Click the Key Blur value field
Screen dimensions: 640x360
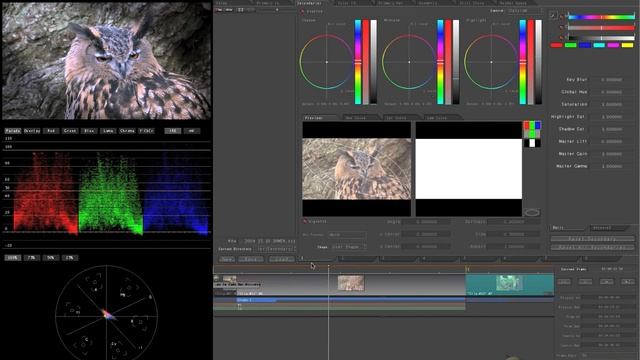(x=611, y=80)
